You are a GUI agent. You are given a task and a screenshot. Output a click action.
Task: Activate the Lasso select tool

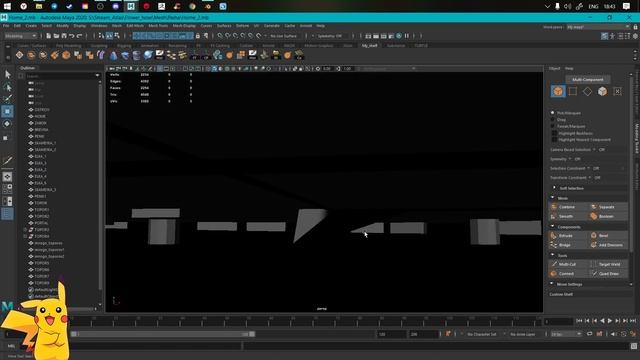point(7,87)
